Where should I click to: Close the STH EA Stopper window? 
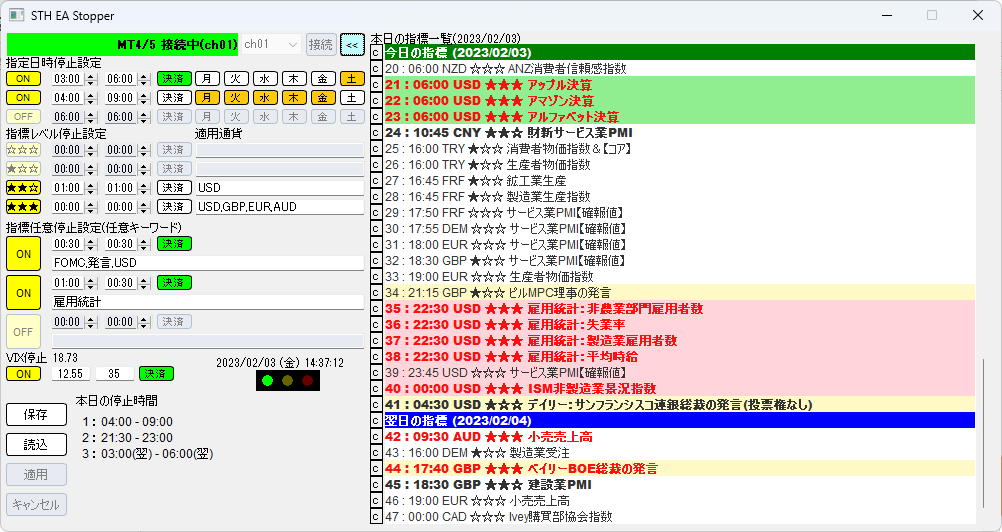[x=978, y=15]
